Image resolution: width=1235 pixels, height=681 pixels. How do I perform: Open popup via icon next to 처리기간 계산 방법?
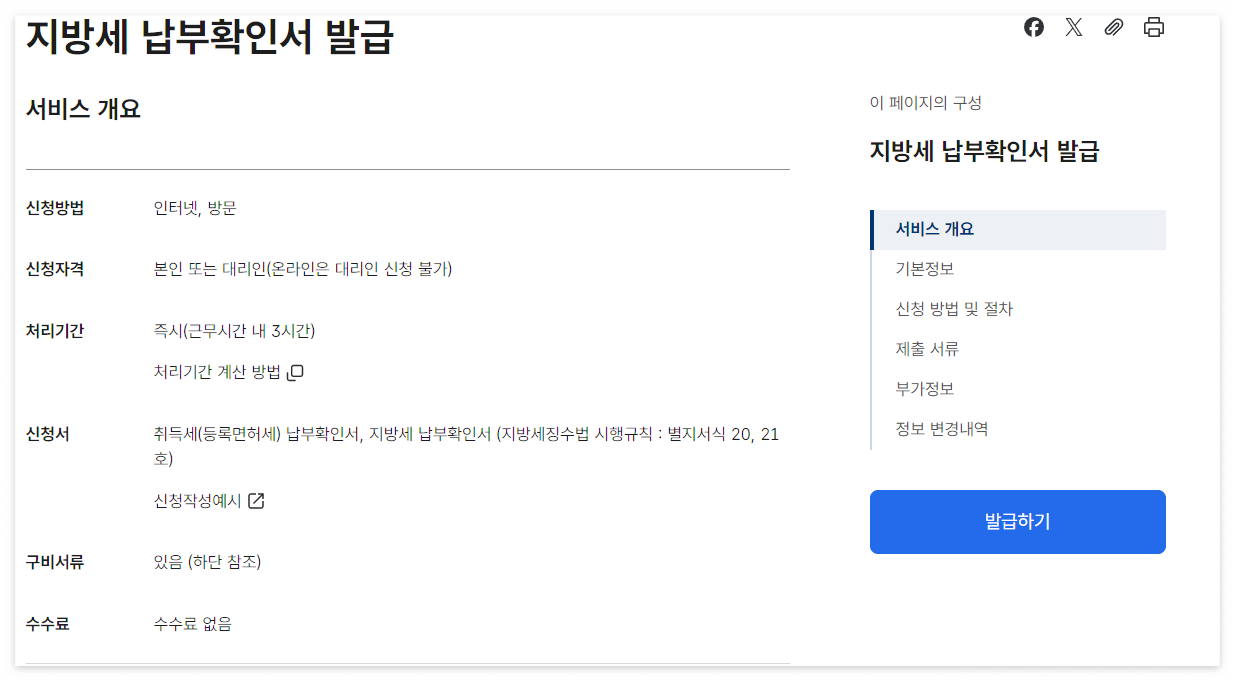296,371
